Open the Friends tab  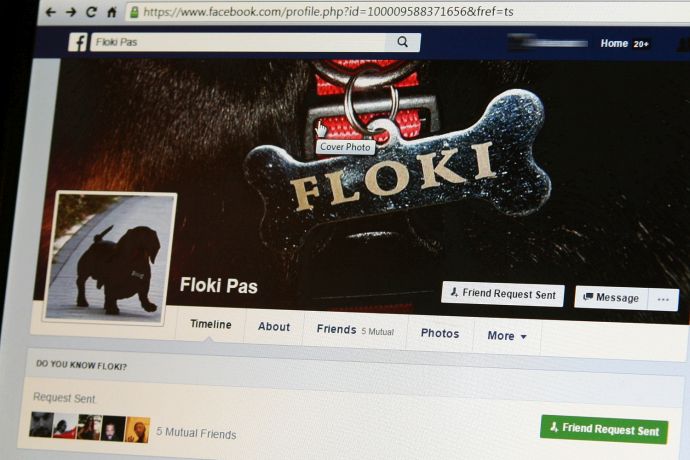(355, 330)
